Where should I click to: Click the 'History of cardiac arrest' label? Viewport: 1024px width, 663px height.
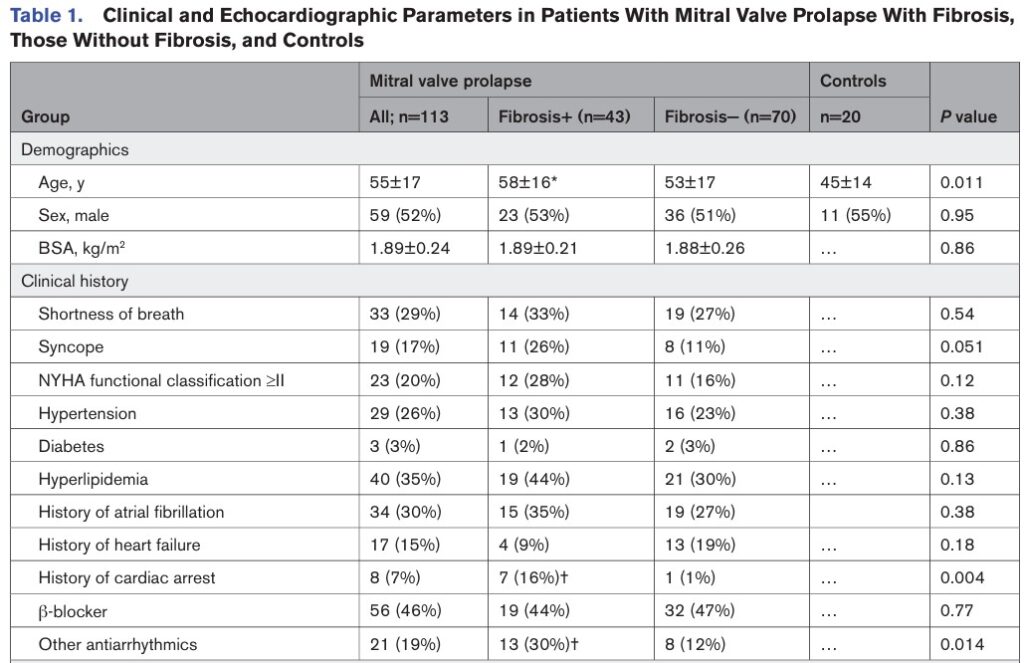point(126,577)
